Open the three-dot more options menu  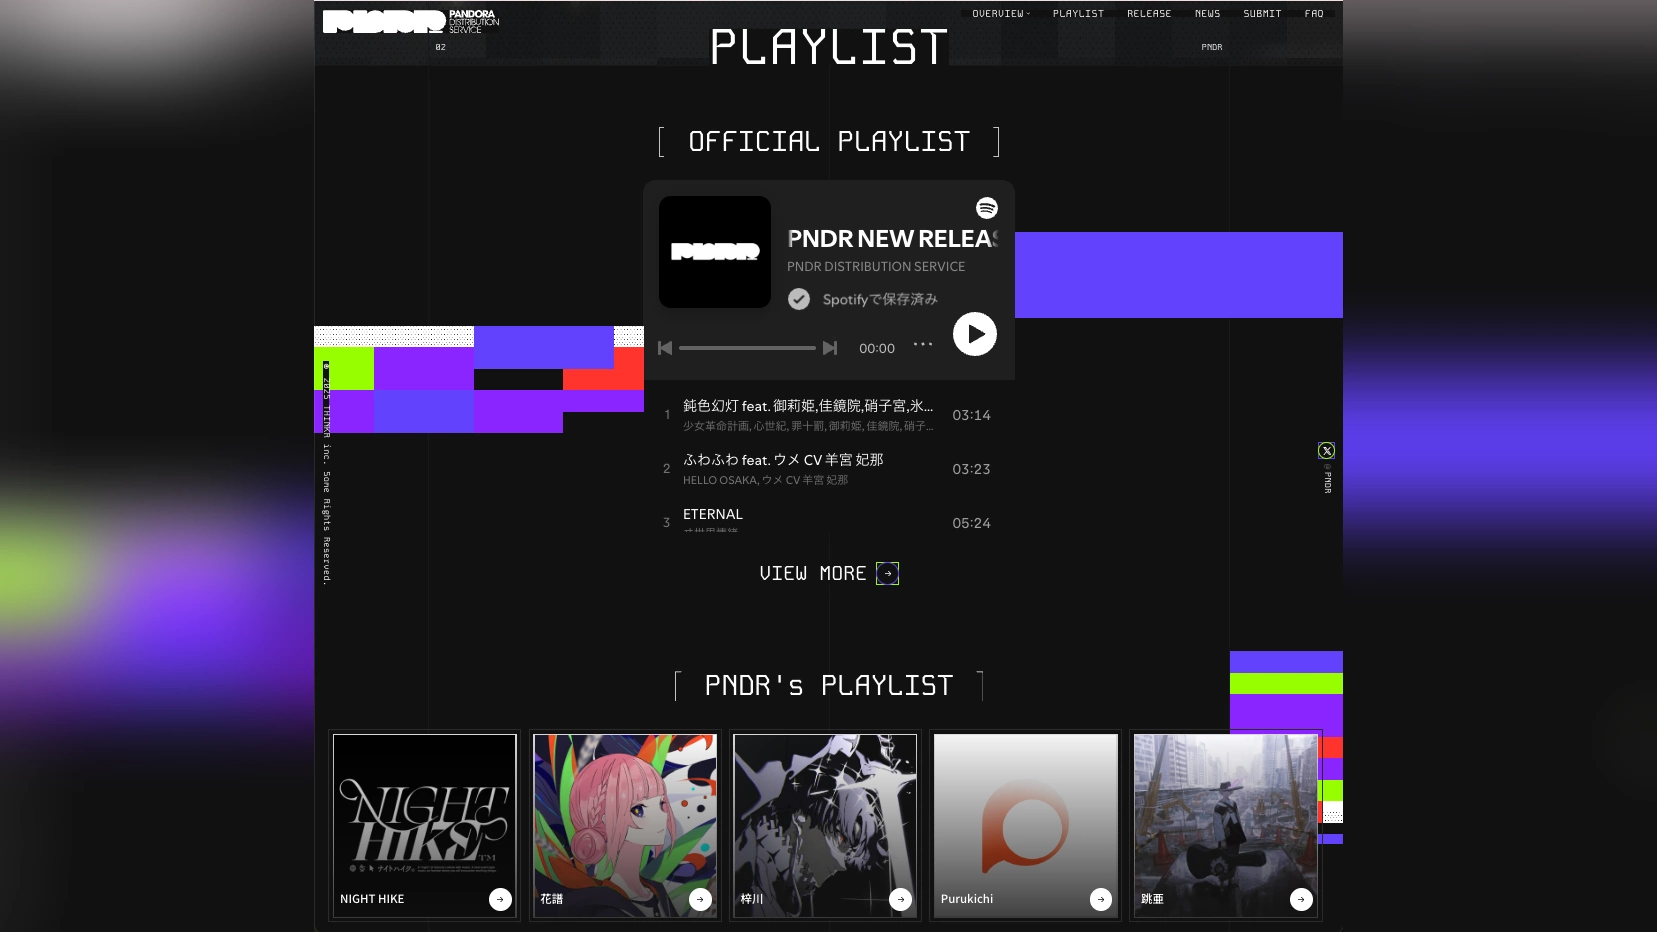click(x=923, y=344)
